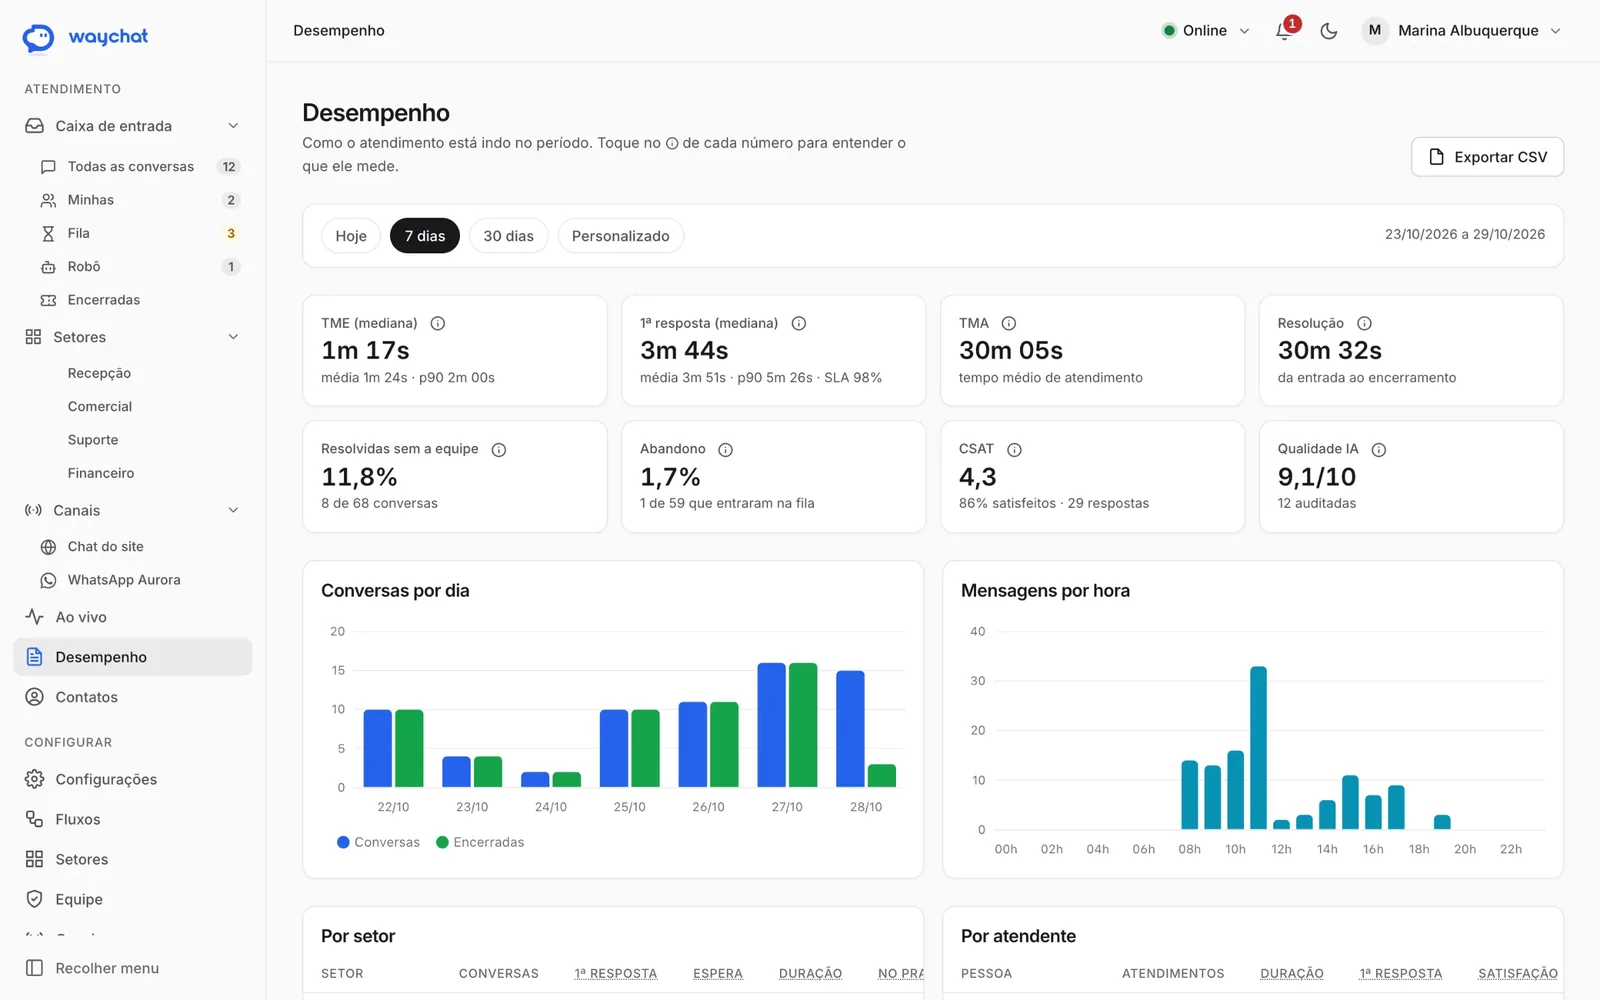Click the CSAT info icon
Image resolution: width=1600 pixels, height=1000 pixels.
[x=1014, y=450]
